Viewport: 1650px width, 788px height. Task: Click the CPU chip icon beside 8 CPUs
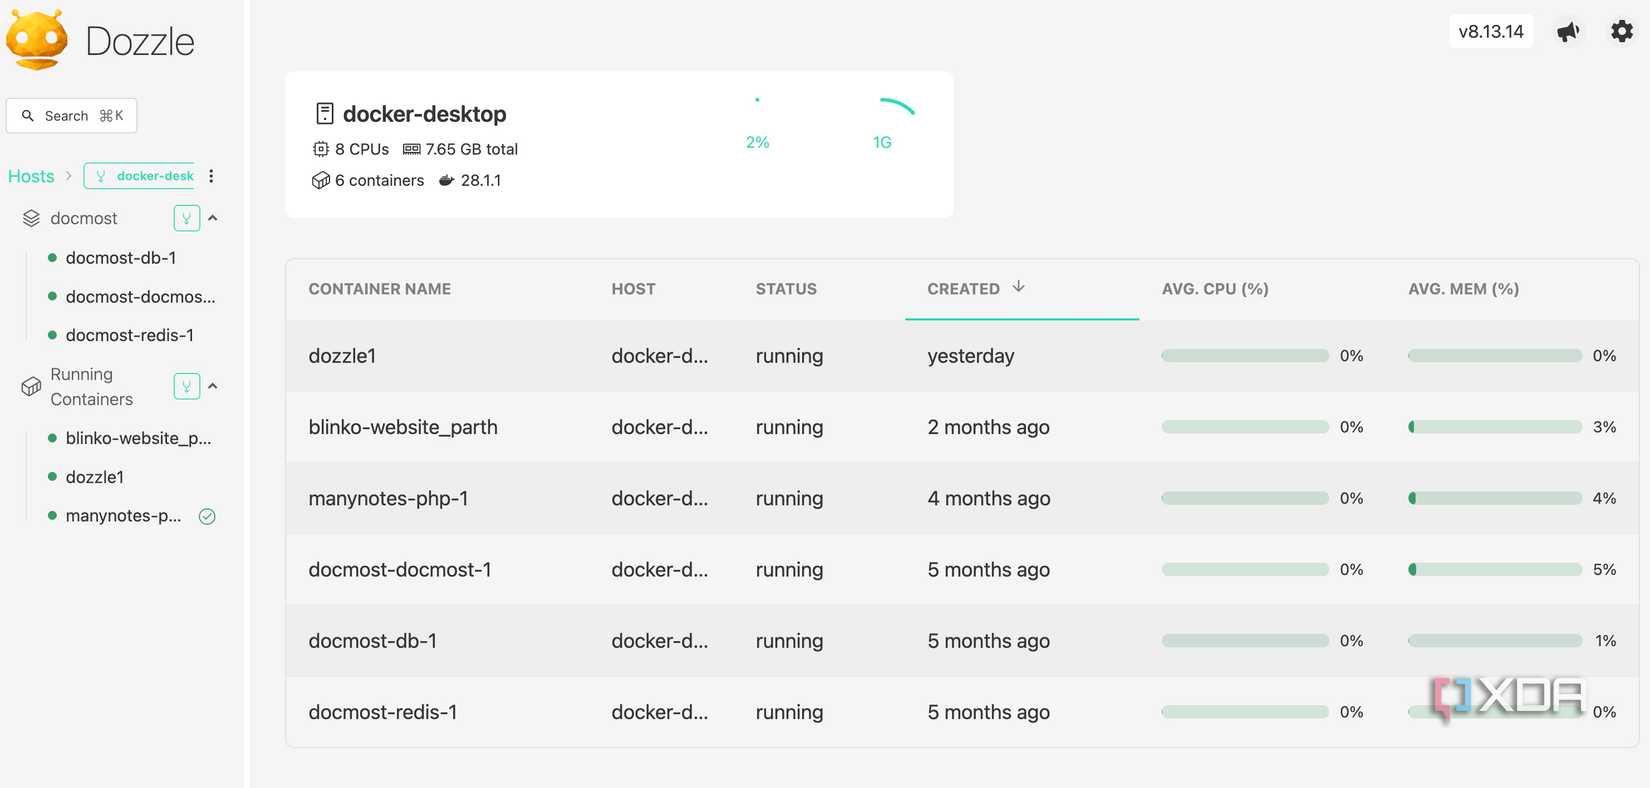click(321, 149)
